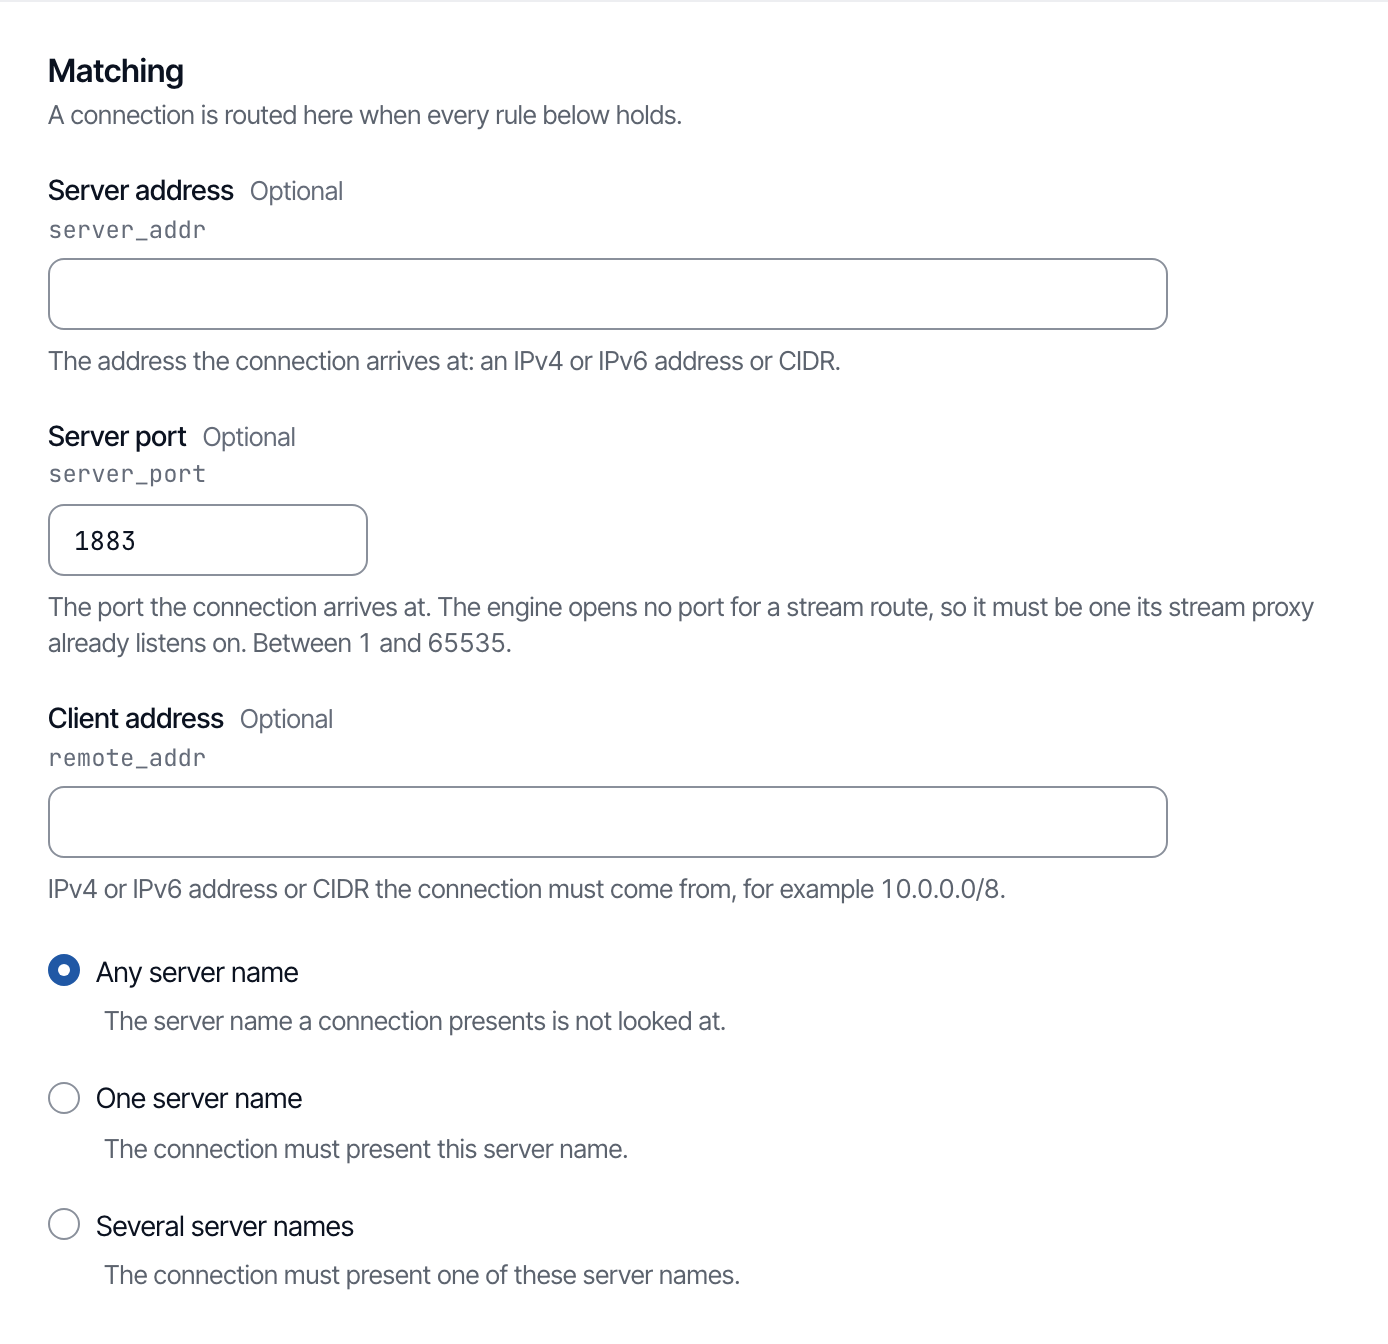The width and height of the screenshot is (1388, 1344).
Task: Click the bold Server address label
Action: click(140, 190)
